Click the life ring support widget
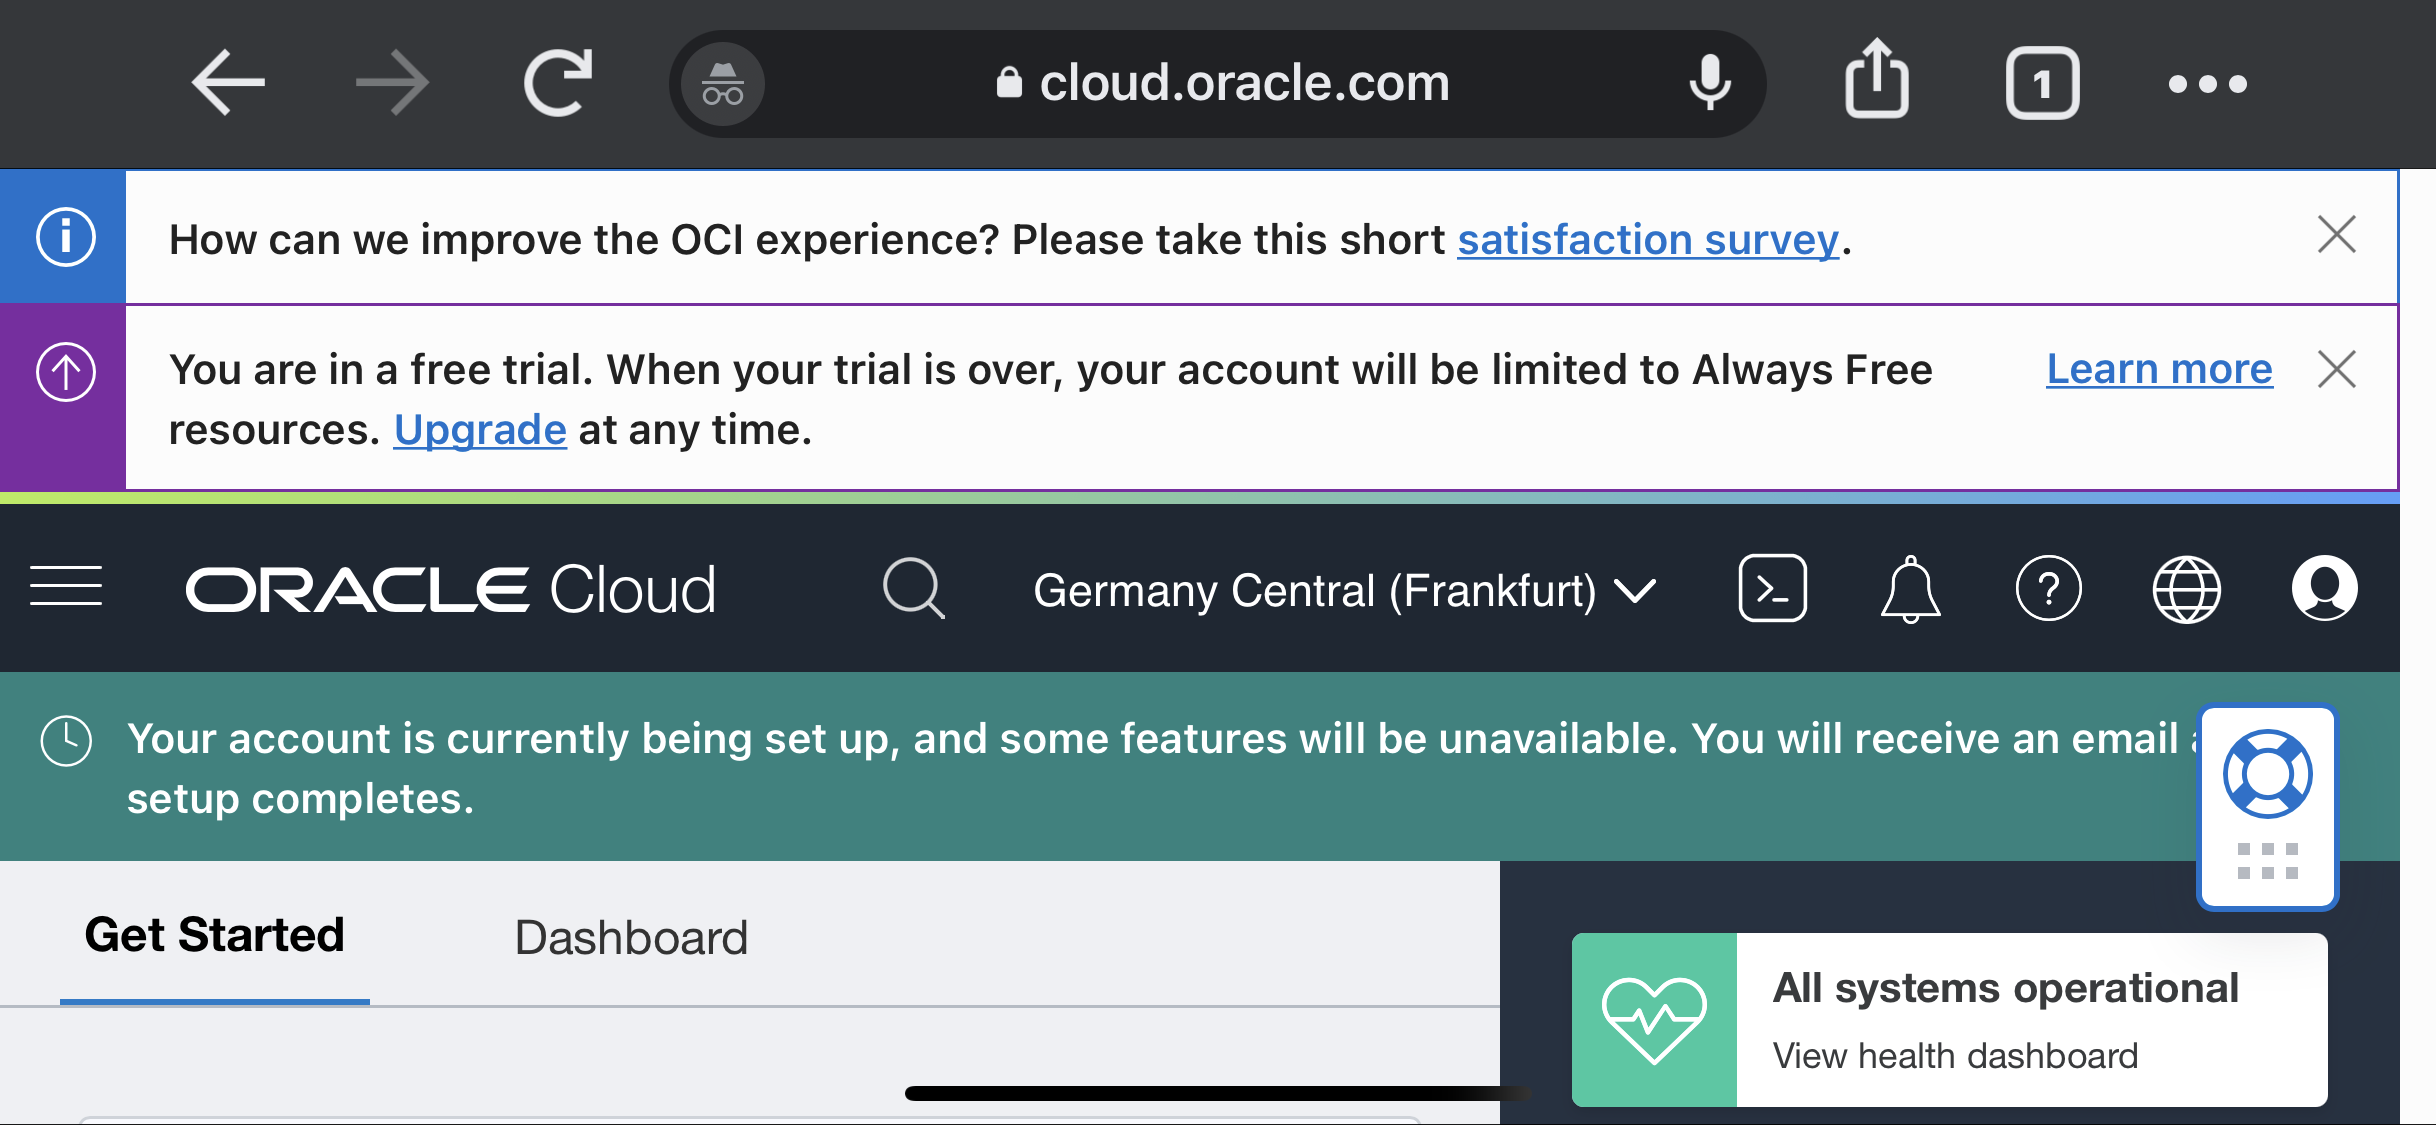 [x=2267, y=774]
